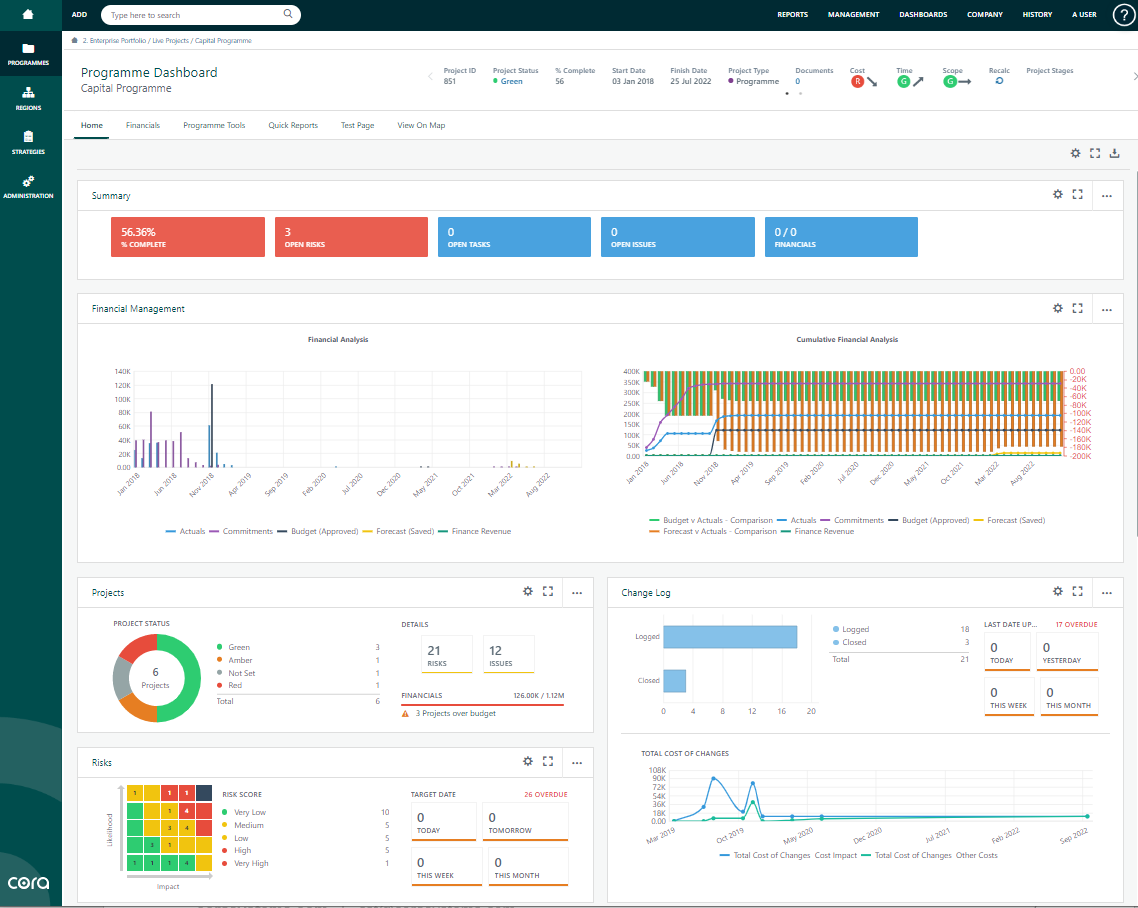Click the 21 Risks details box

click(447, 654)
